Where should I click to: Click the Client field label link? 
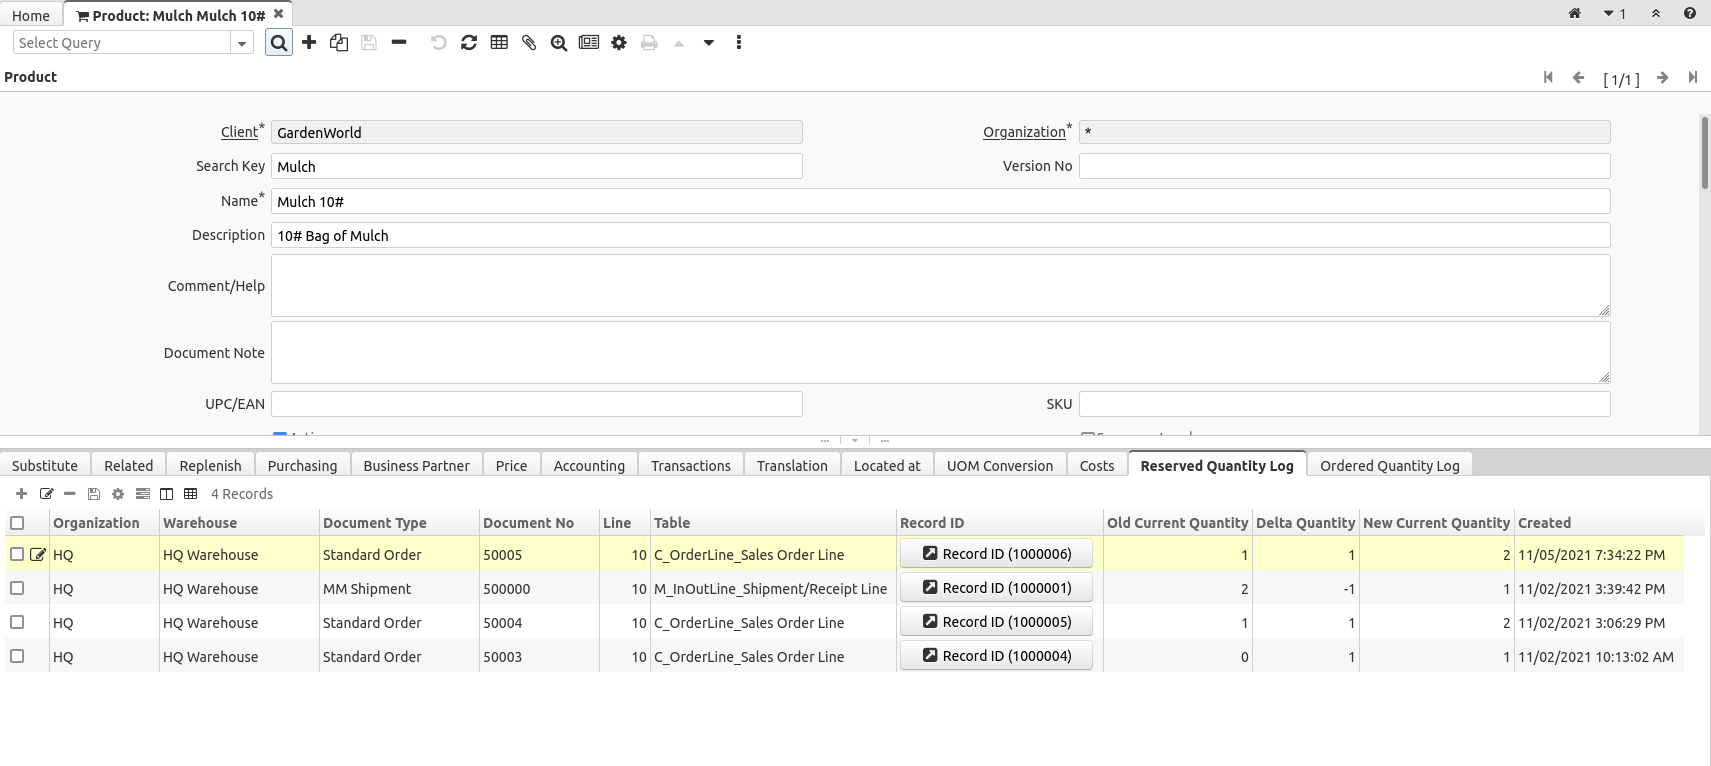pyautogui.click(x=239, y=132)
